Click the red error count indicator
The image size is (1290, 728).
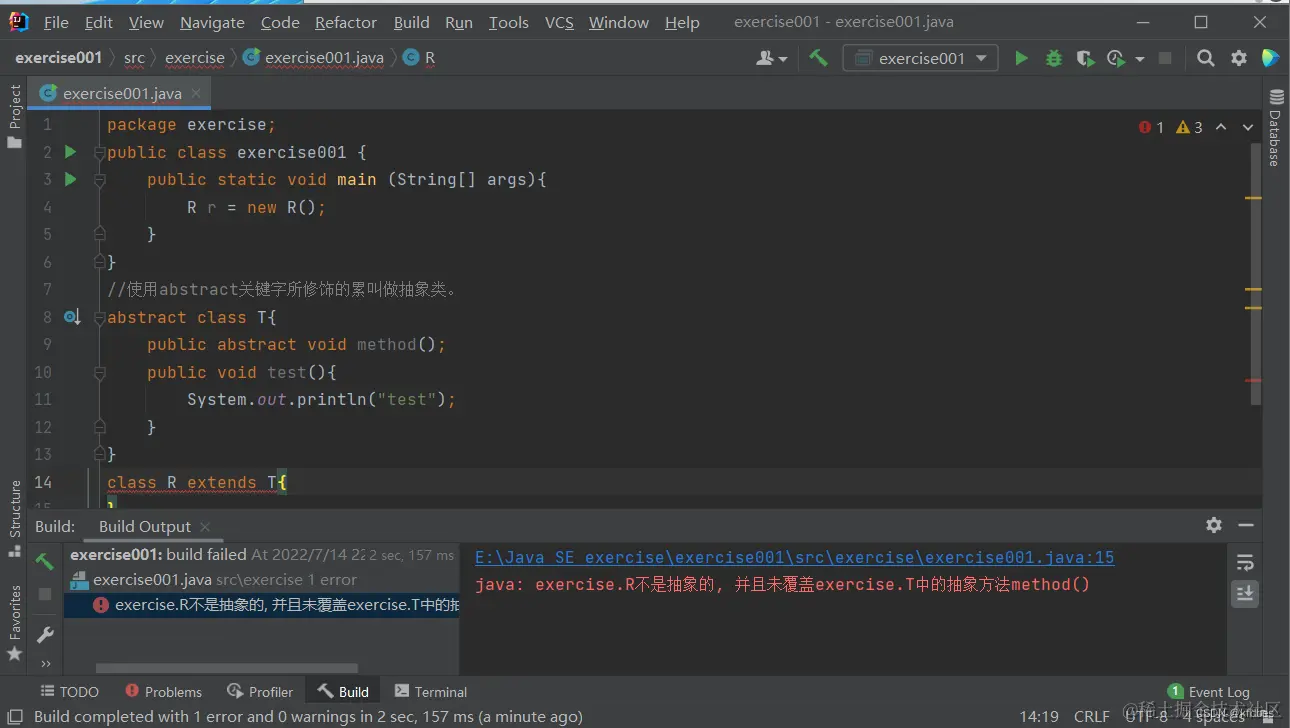coord(1151,127)
